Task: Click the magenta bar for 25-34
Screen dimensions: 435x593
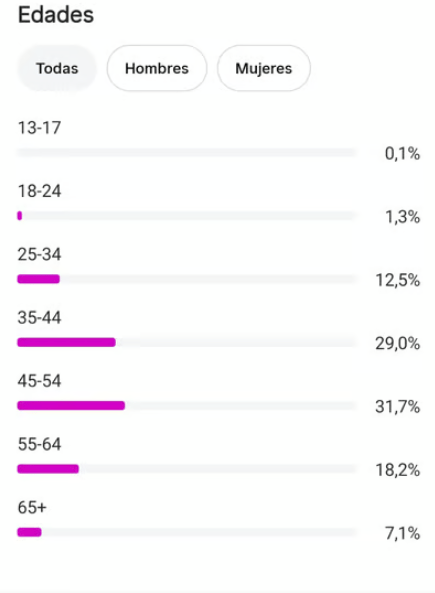Action: 39,279
